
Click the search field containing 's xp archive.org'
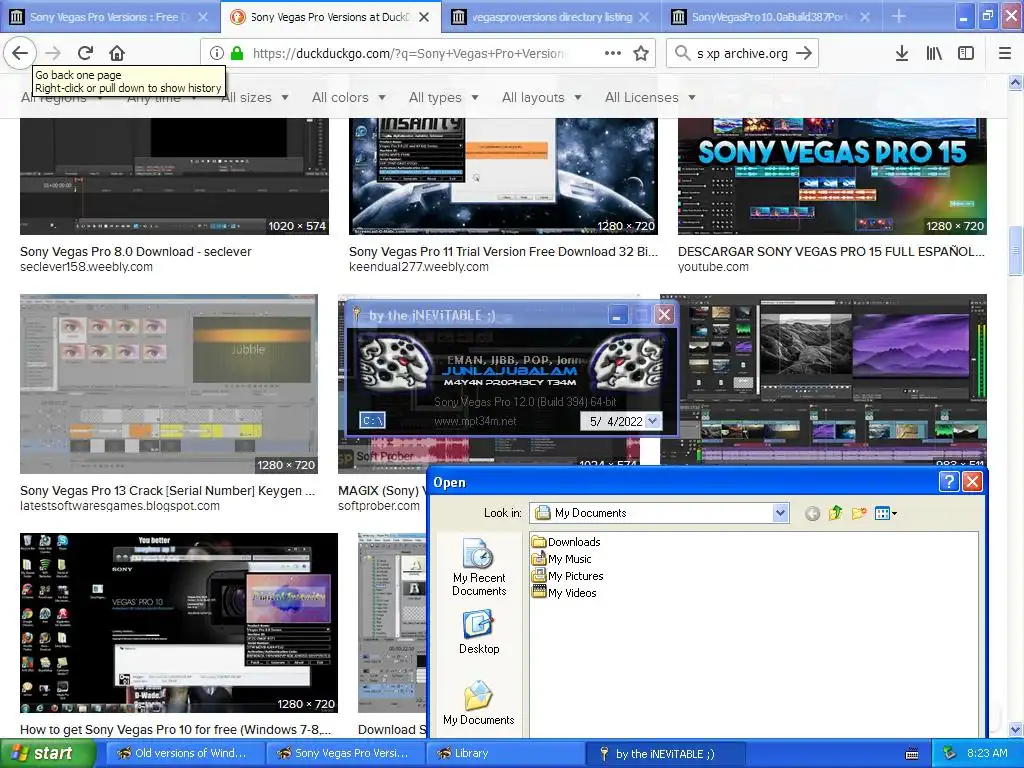point(742,54)
